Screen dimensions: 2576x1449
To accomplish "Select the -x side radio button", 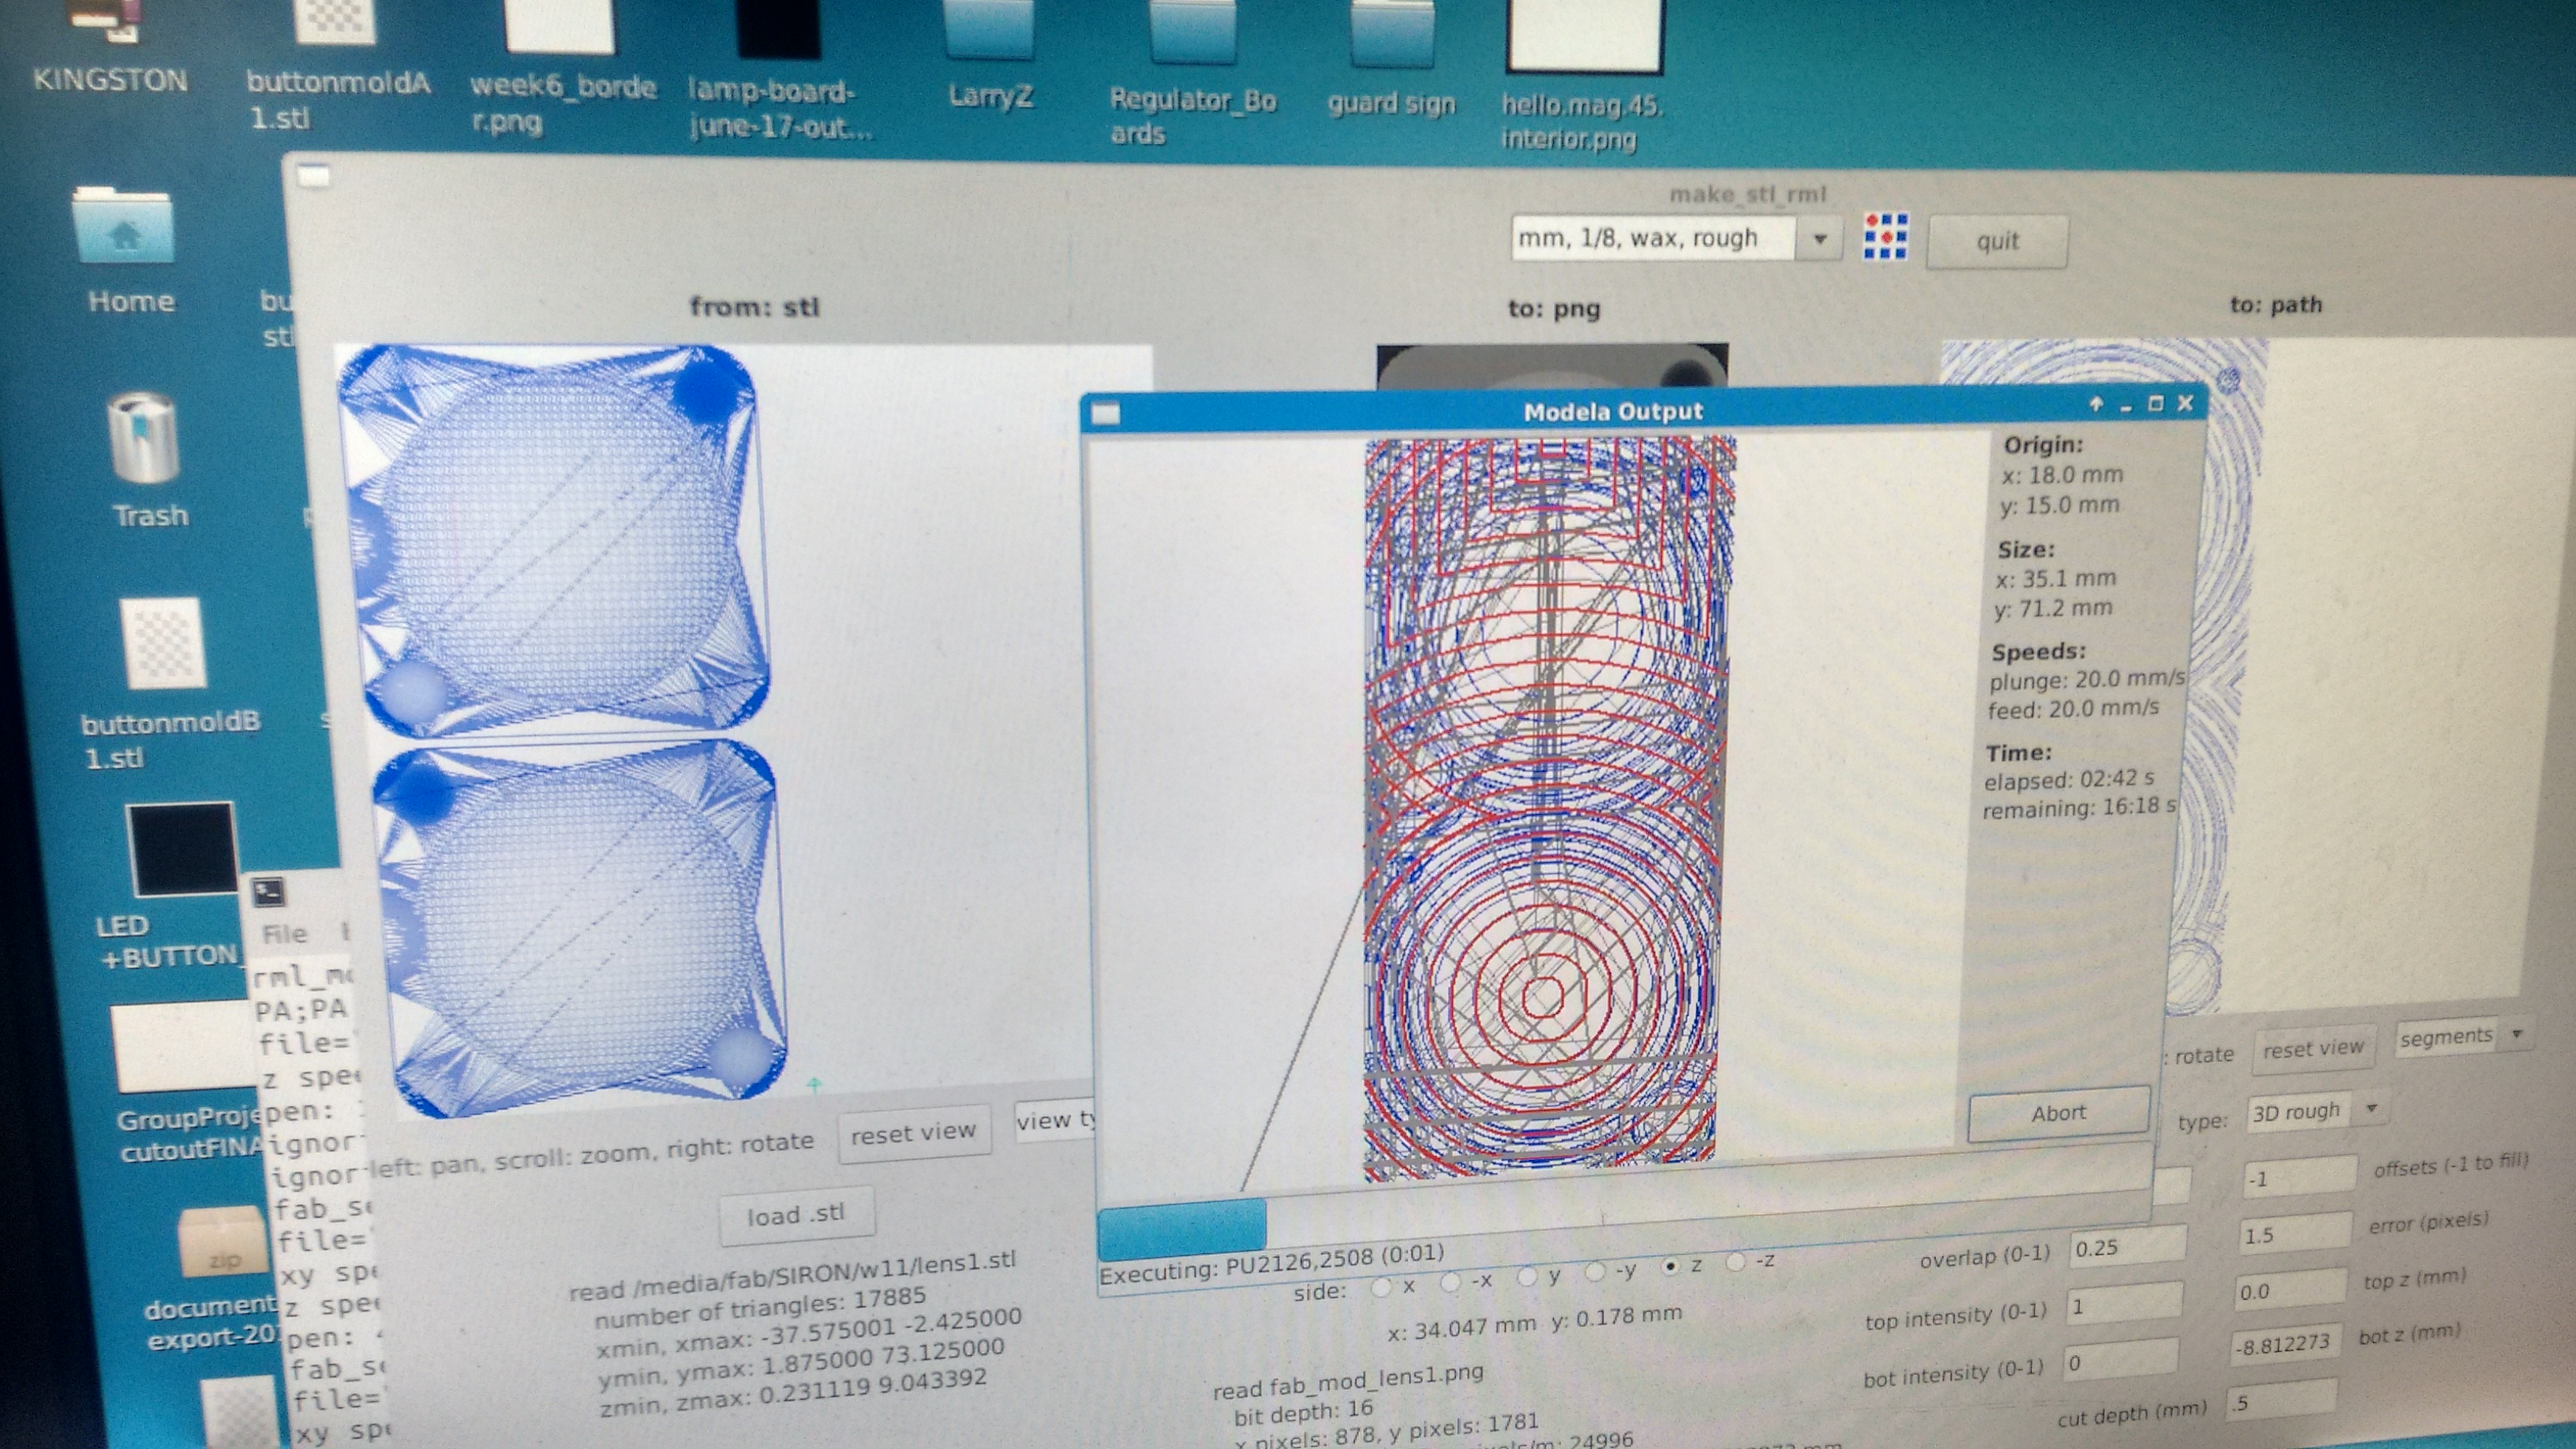I will pos(1451,1282).
